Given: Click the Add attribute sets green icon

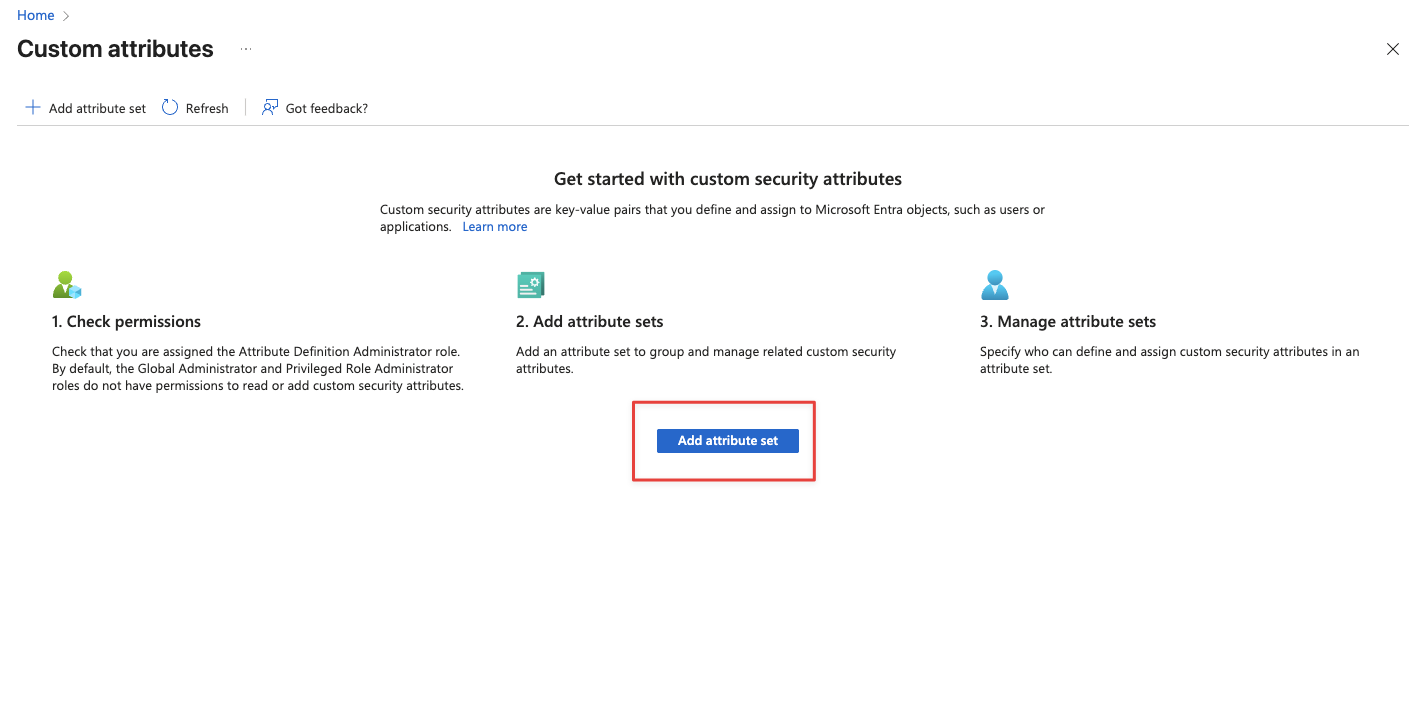Looking at the screenshot, I should click(x=530, y=286).
